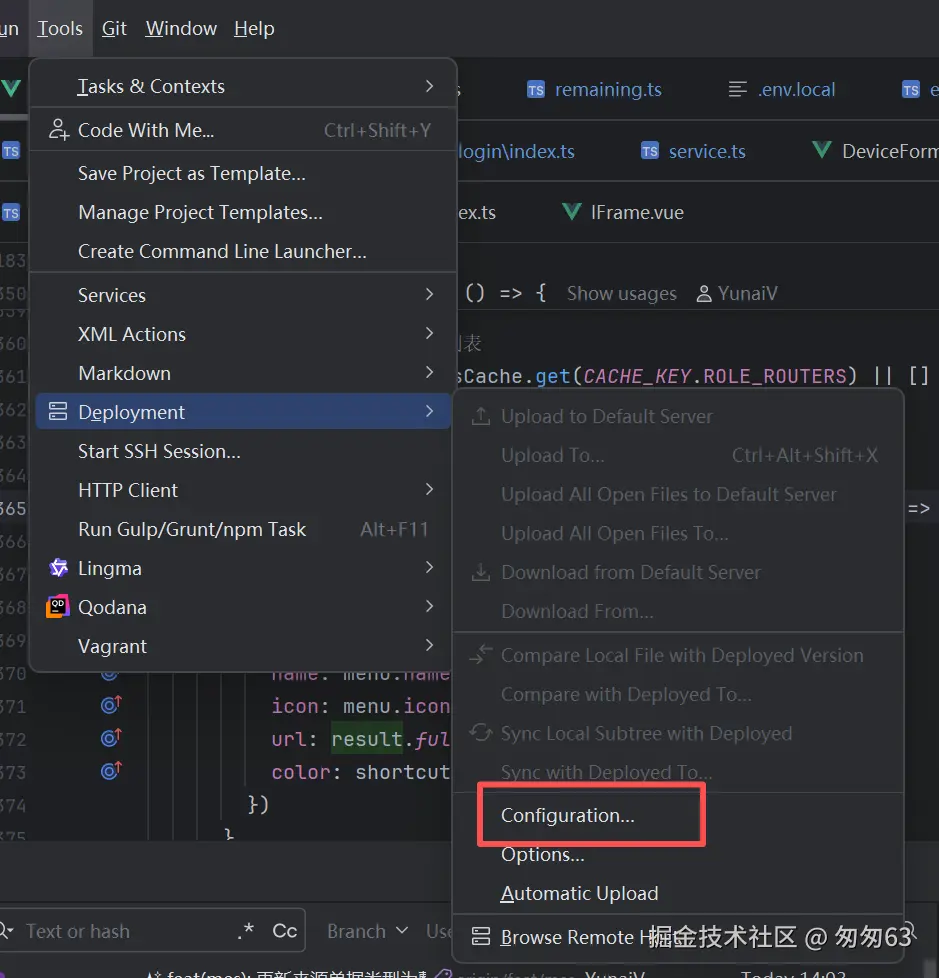Screen dimensions: 939x978
Task: Select Upload All Open Files to Default Server
Action: pos(678,495)
